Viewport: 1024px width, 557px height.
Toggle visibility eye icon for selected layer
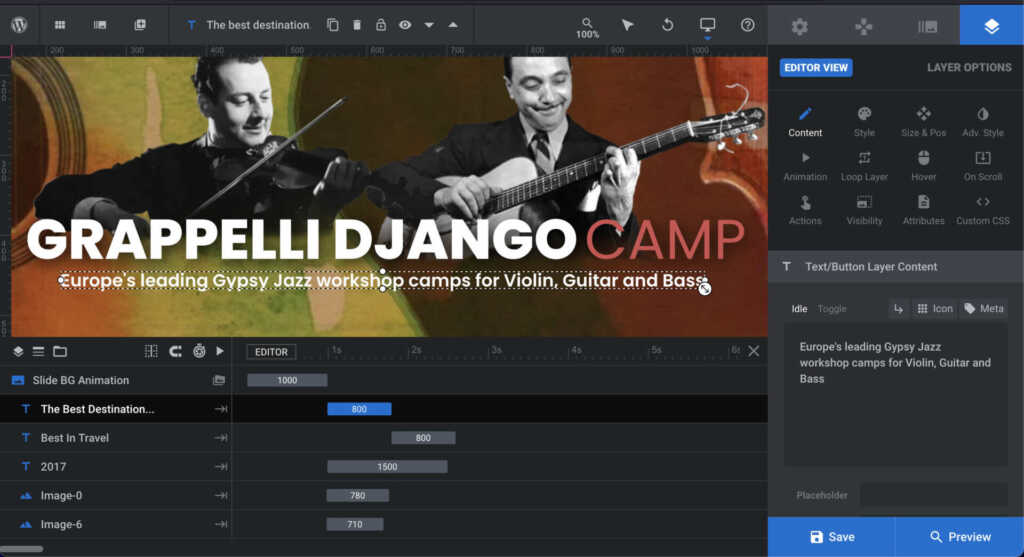click(x=405, y=25)
